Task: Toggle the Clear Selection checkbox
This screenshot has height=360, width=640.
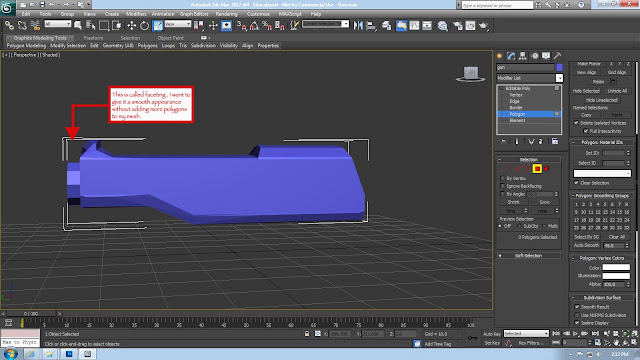Action: pyautogui.click(x=576, y=183)
